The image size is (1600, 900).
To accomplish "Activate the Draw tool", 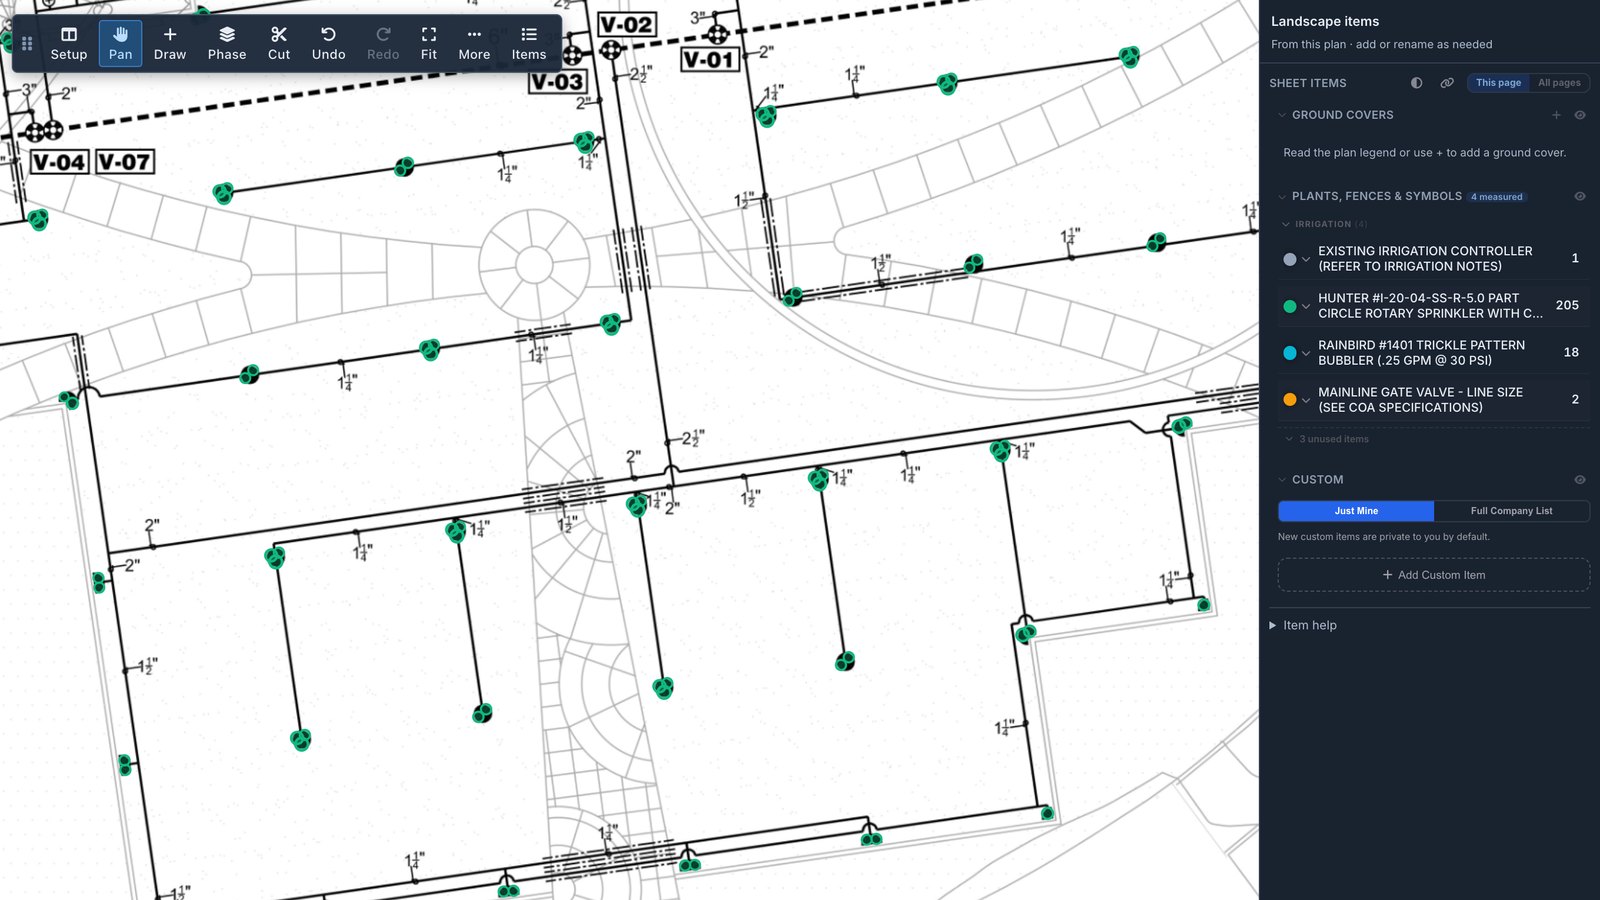I will click(x=170, y=44).
